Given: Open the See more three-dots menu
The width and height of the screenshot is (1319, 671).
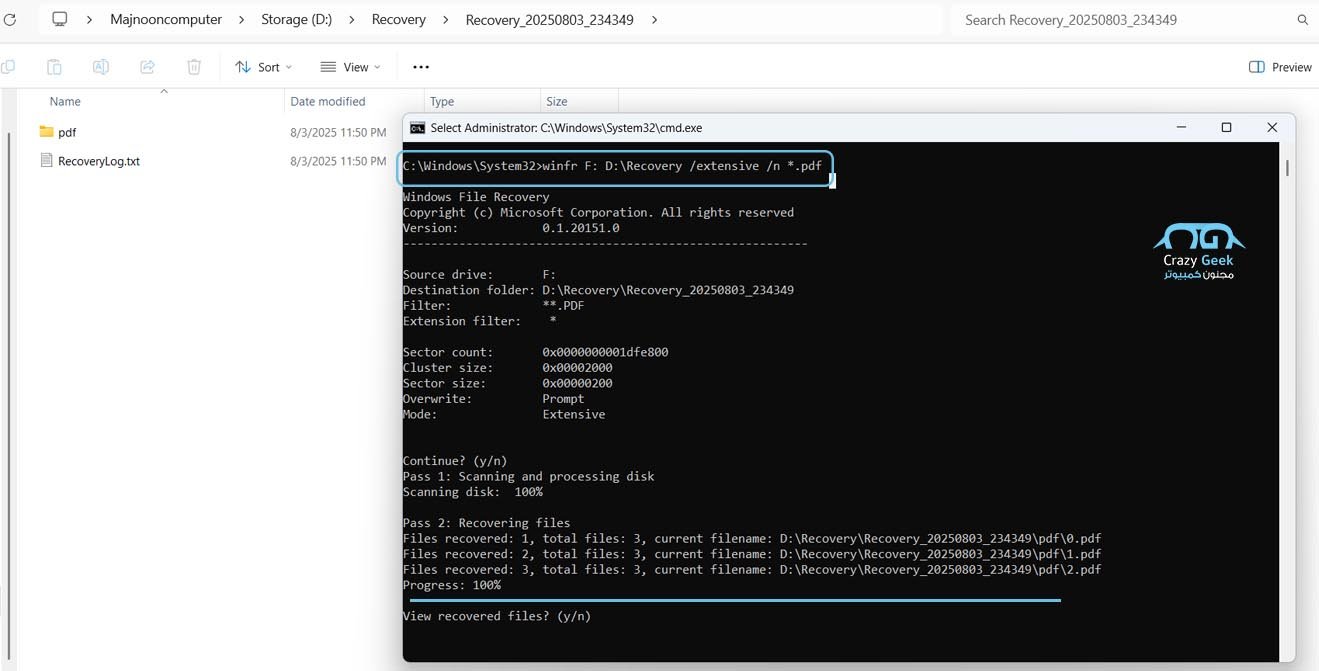Looking at the screenshot, I should pyautogui.click(x=421, y=67).
